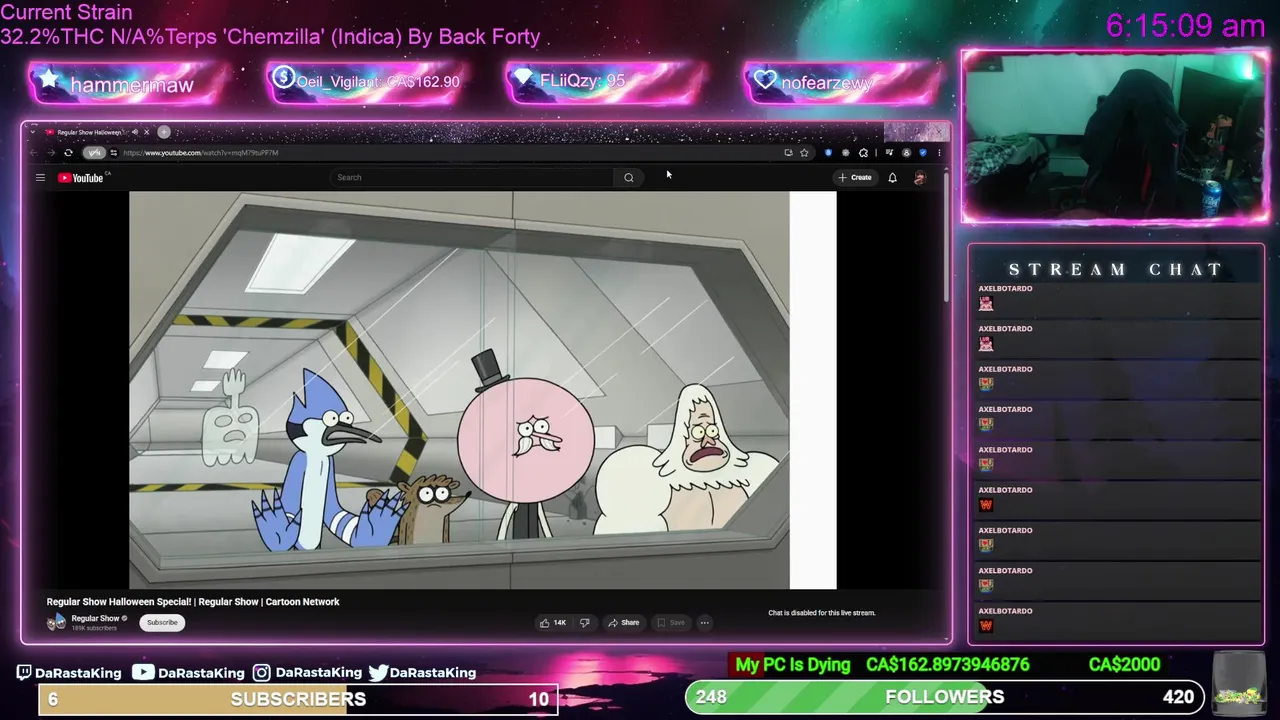
Task: Click the FOLLOWERS goal progress bar
Action: tap(944, 697)
